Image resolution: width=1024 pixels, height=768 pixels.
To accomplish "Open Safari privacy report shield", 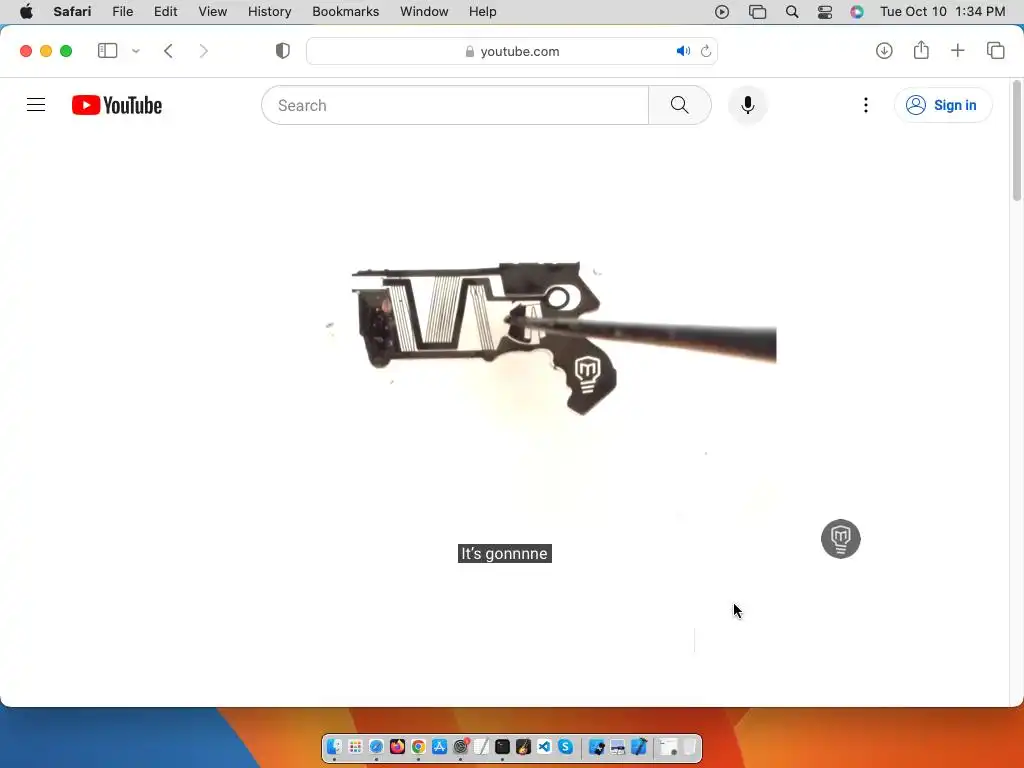I will click(283, 51).
